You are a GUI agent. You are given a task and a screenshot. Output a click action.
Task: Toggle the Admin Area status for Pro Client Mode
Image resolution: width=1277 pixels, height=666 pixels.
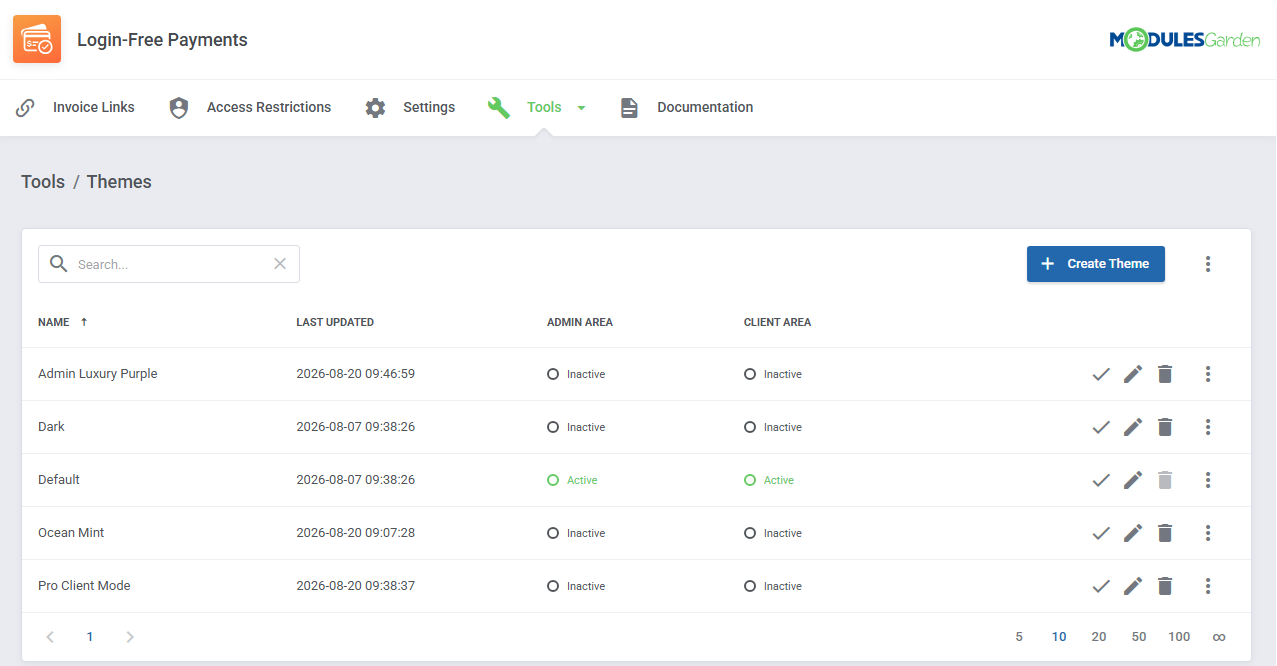pyautogui.click(x=576, y=586)
